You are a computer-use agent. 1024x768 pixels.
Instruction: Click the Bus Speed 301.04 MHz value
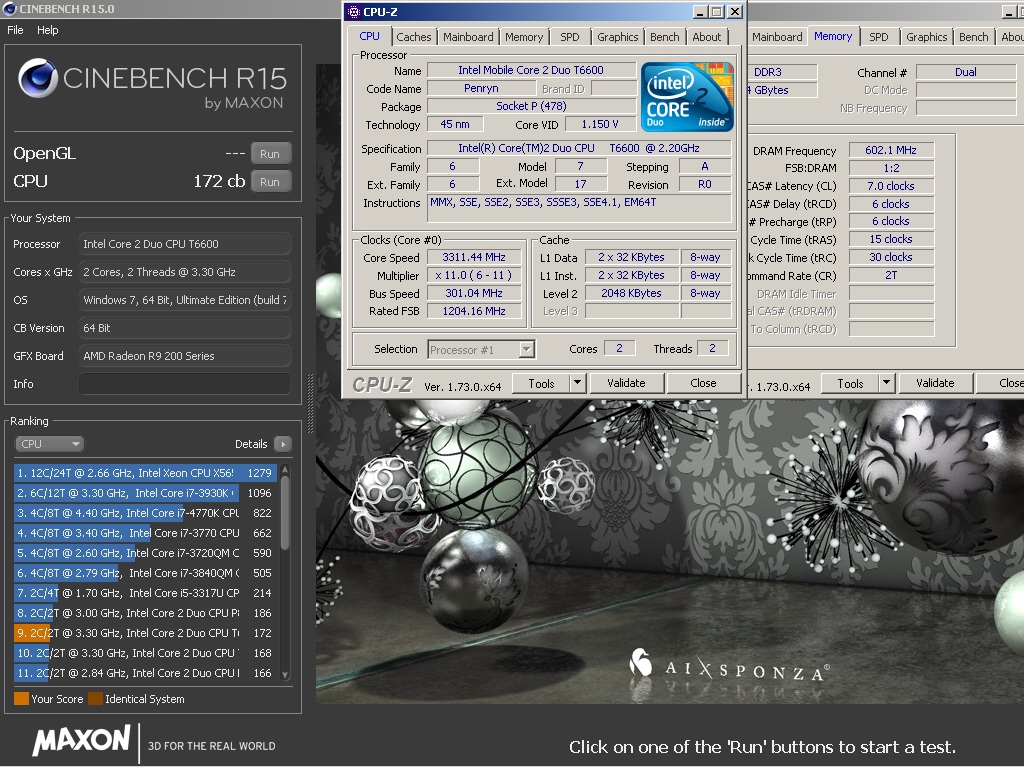tap(474, 294)
